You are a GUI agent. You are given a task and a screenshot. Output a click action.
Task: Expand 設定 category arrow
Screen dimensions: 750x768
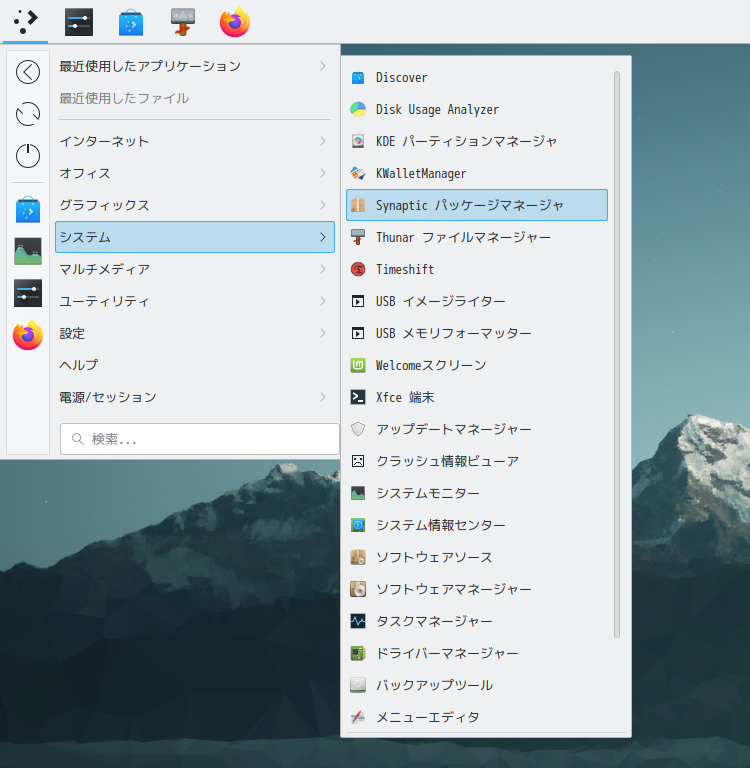pos(323,333)
